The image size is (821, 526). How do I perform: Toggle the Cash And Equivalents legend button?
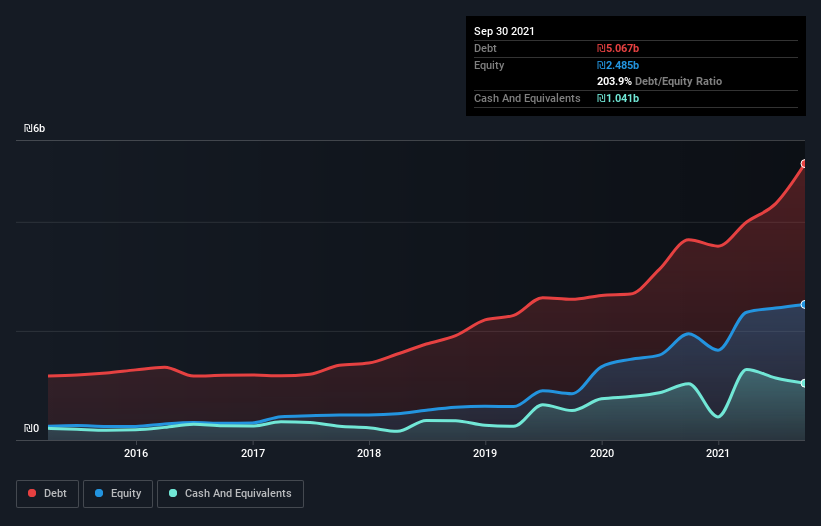point(230,494)
